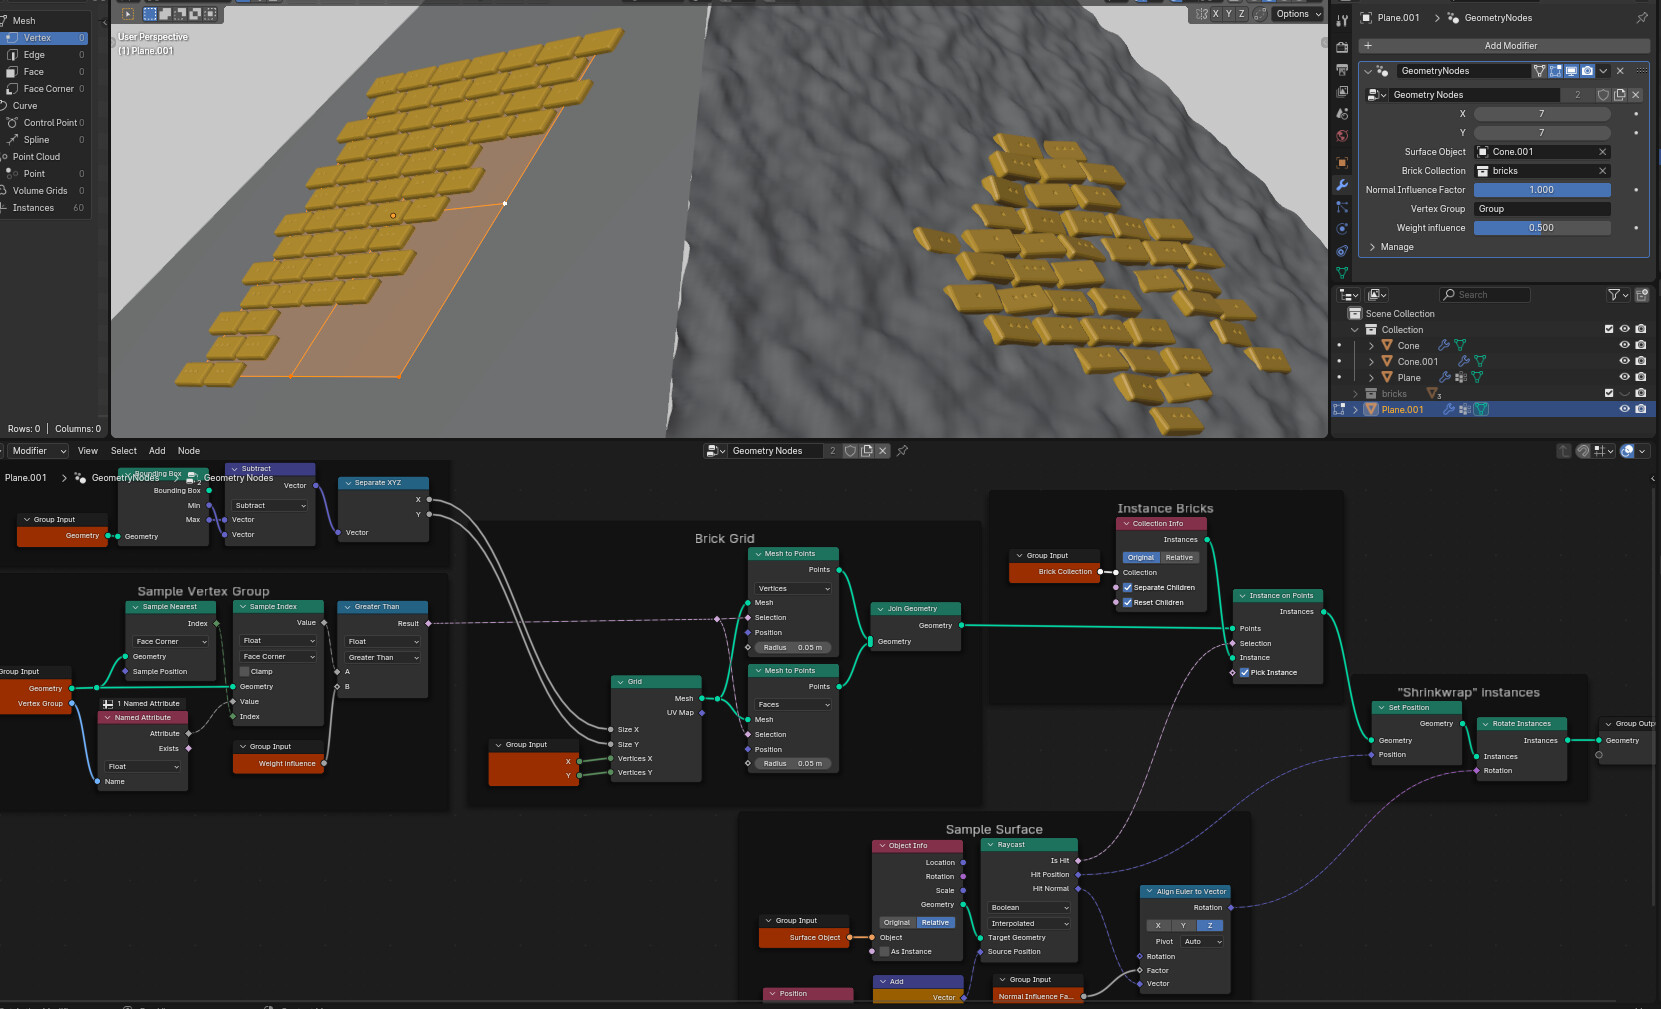
Task: Open the World properties tab
Action: pos(1342,135)
